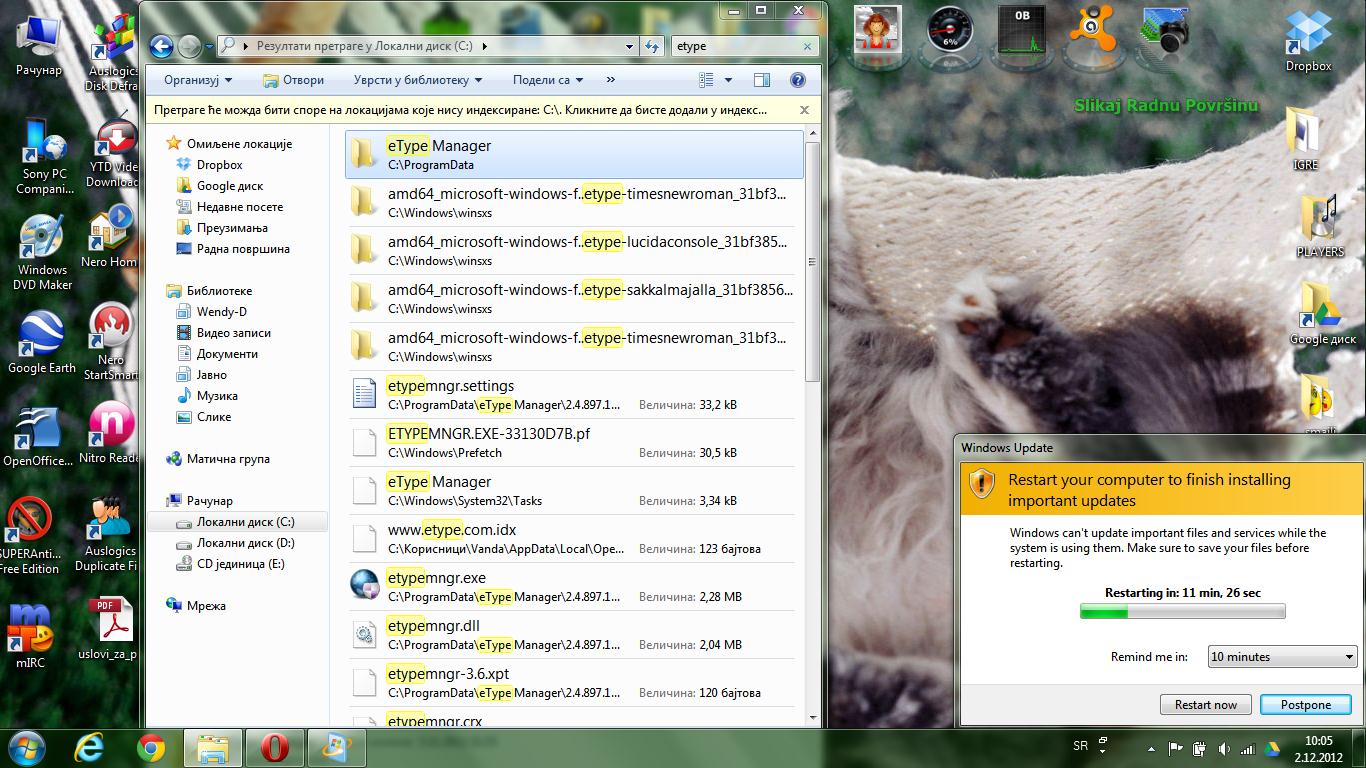The height and width of the screenshot is (768, 1366).
Task: Click the refresh button beside the address bar
Action: tap(653, 46)
